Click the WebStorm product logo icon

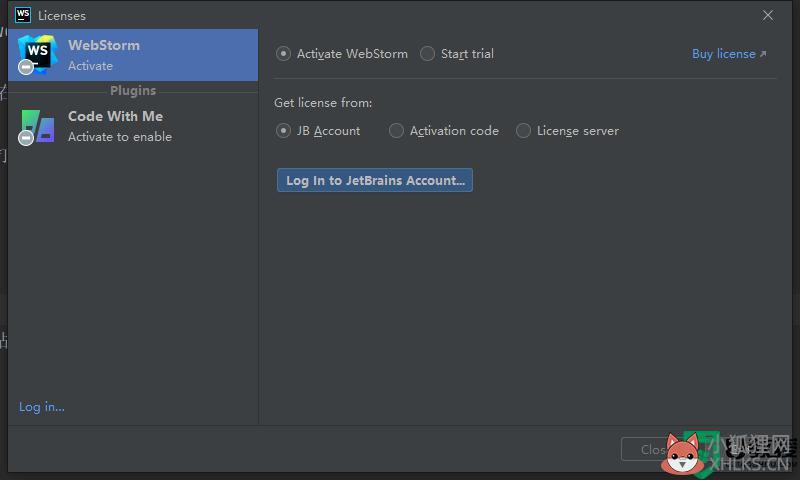click(37, 54)
